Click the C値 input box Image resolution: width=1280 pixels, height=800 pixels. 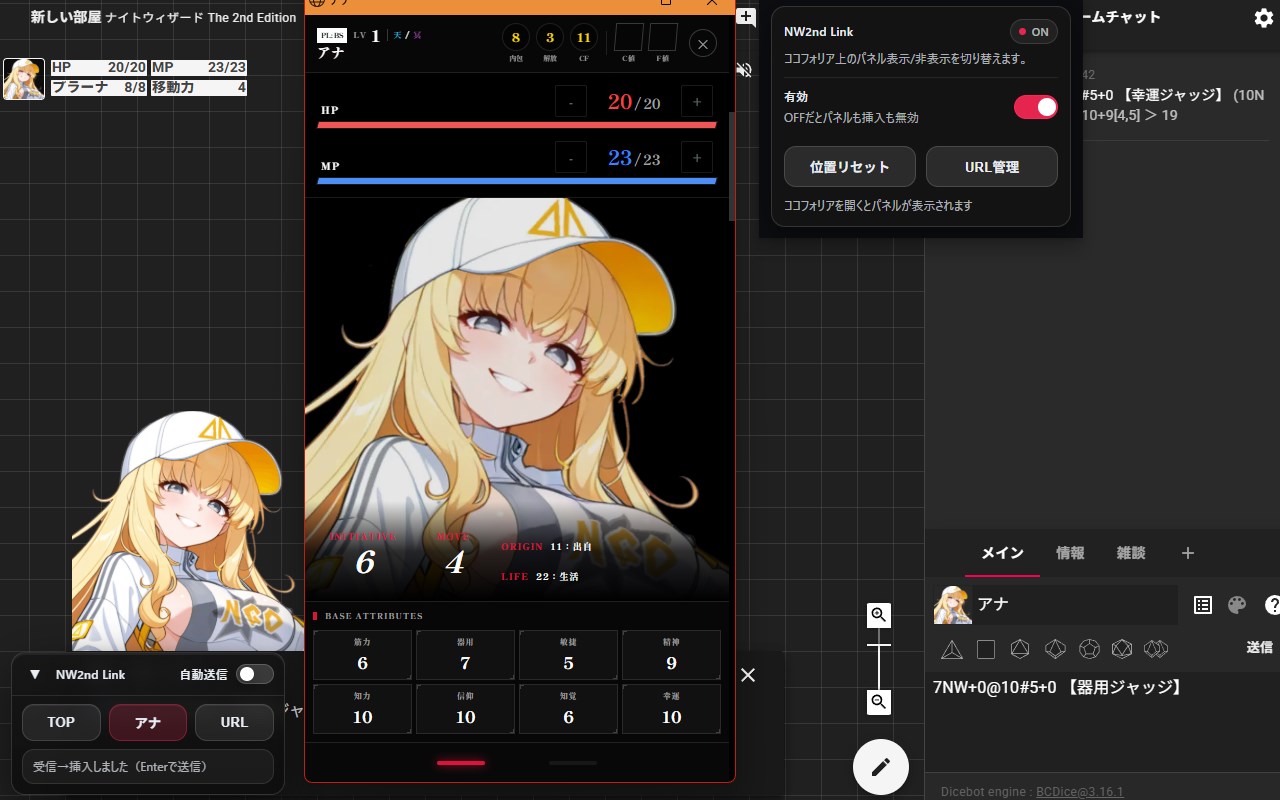point(629,38)
